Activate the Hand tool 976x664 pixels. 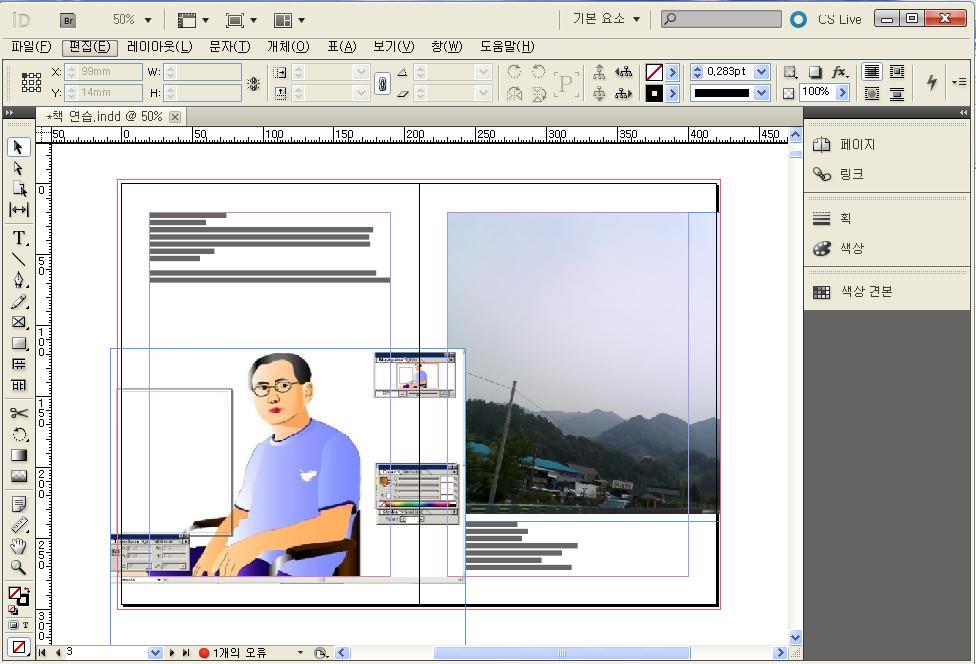tap(19, 546)
